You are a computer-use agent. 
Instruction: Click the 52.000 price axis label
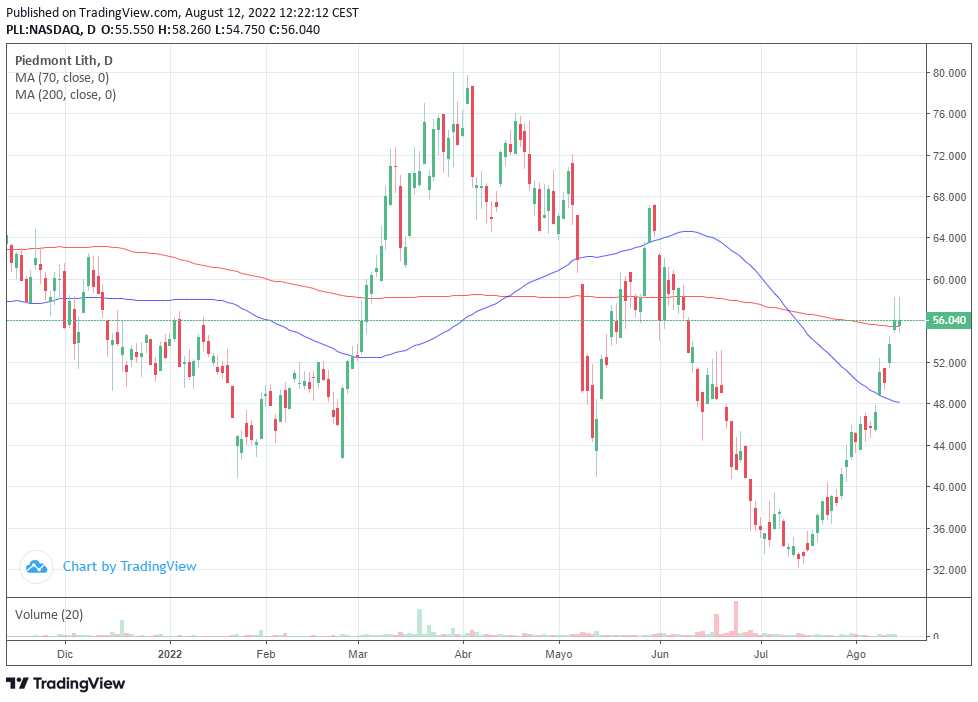tap(949, 363)
